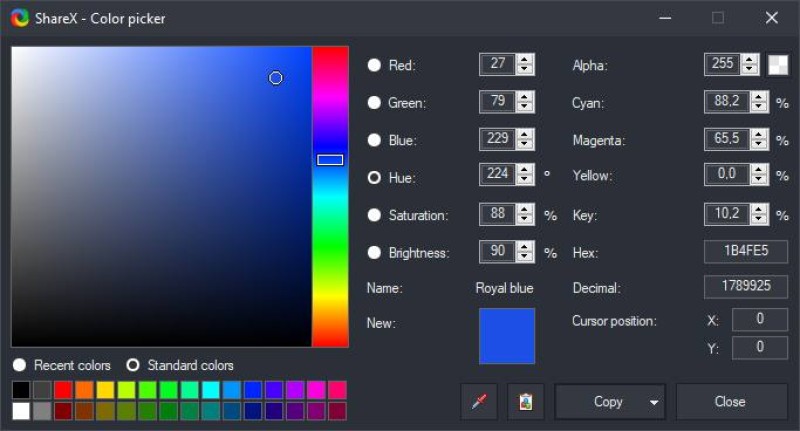800x431 pixels.
Task: Decrease the Alpha value with down arrow
Action: pyautogui.click(x=750, y=70)
